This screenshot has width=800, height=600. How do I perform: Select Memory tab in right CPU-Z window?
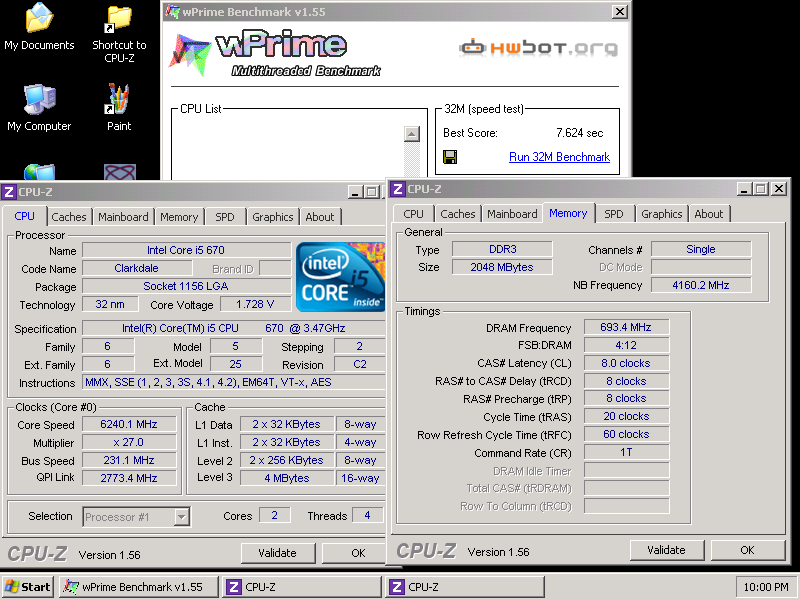tap(568, 213)
